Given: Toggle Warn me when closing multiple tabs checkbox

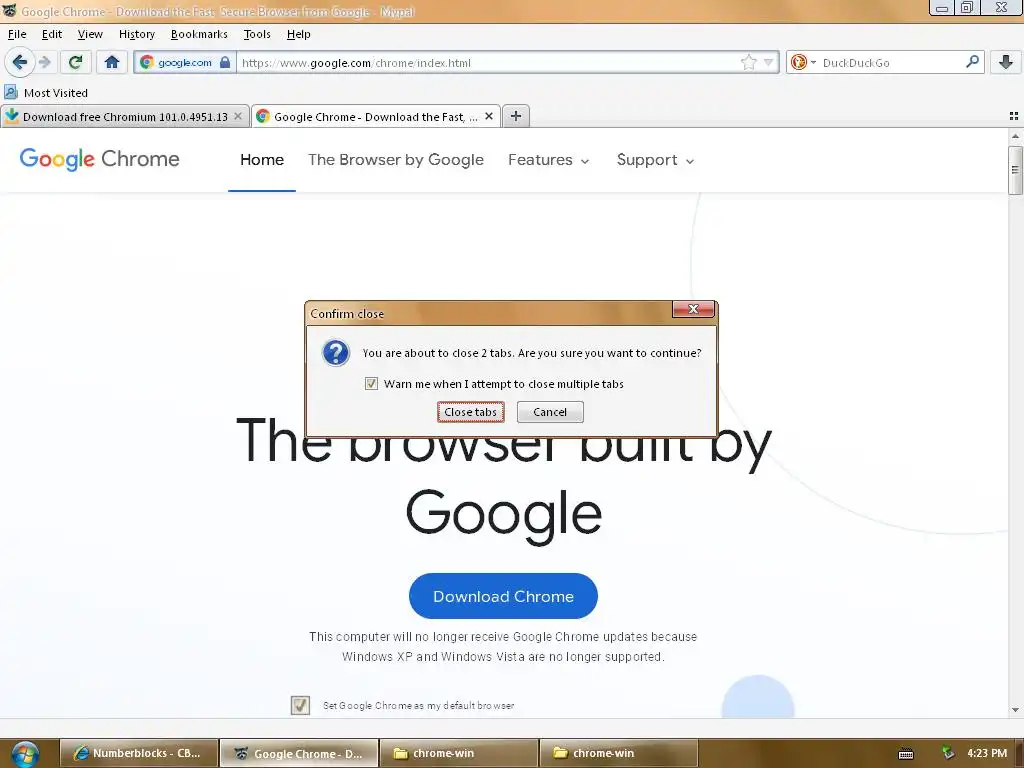Looking at the screenshot, I should tap(371, 383).
